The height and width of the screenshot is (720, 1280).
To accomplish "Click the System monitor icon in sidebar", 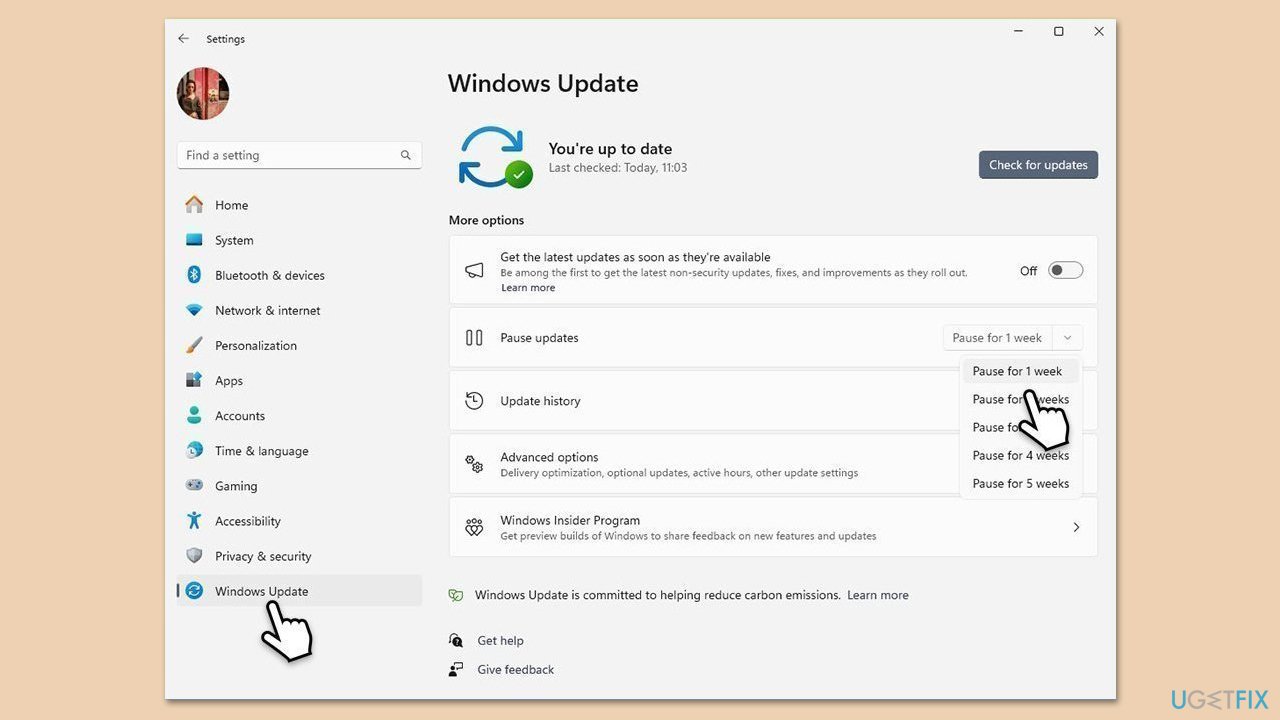I will click(194, 240).
